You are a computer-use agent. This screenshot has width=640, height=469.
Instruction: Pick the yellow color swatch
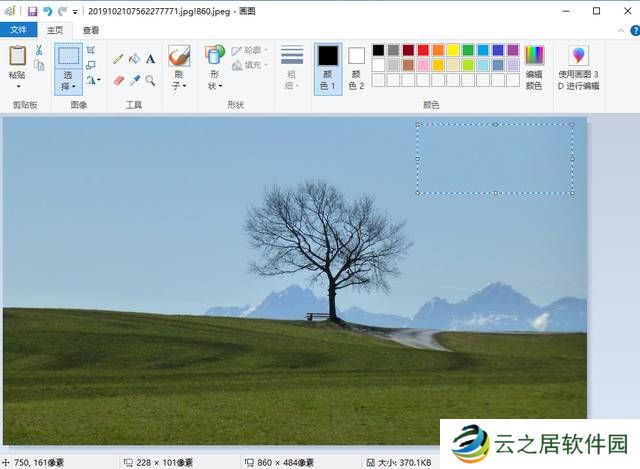(x=453, y=50)
